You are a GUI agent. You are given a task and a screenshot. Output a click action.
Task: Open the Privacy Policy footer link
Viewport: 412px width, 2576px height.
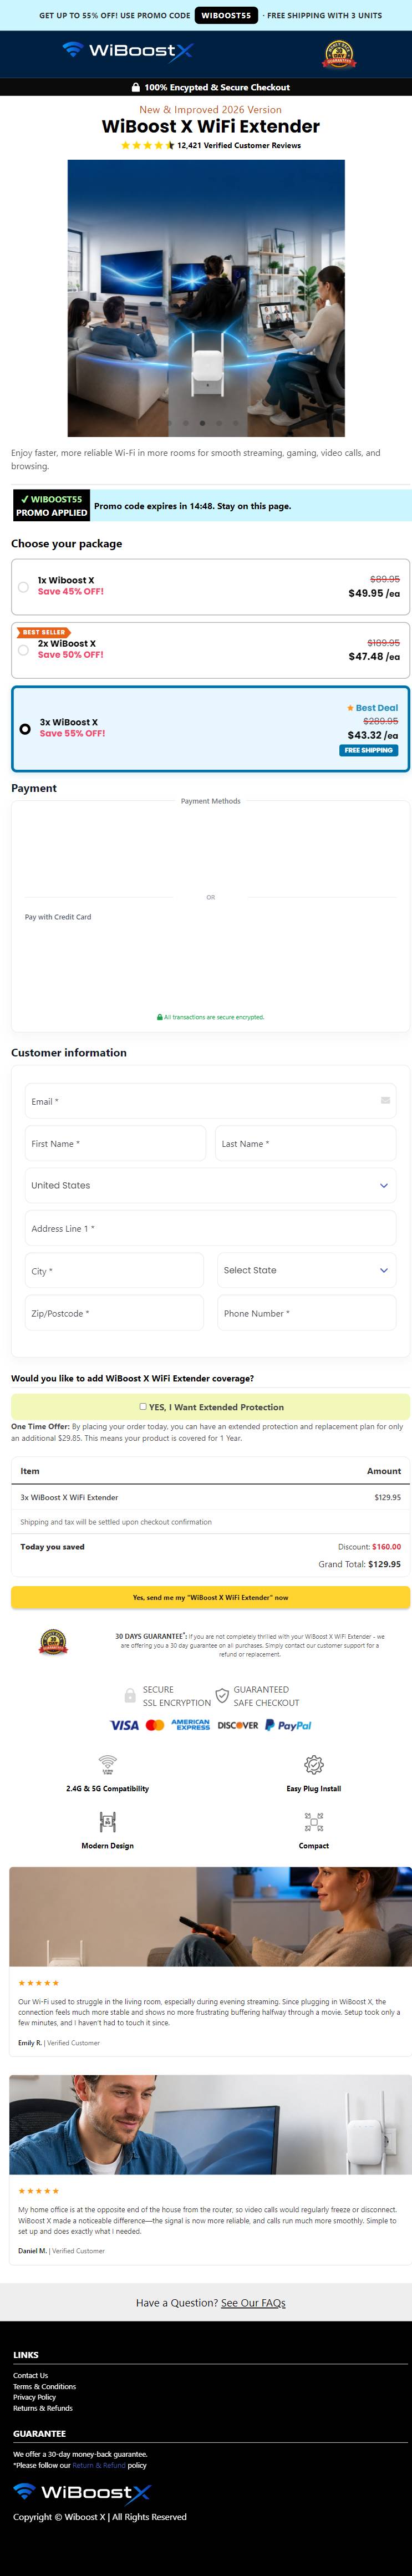coord(34,2397)
